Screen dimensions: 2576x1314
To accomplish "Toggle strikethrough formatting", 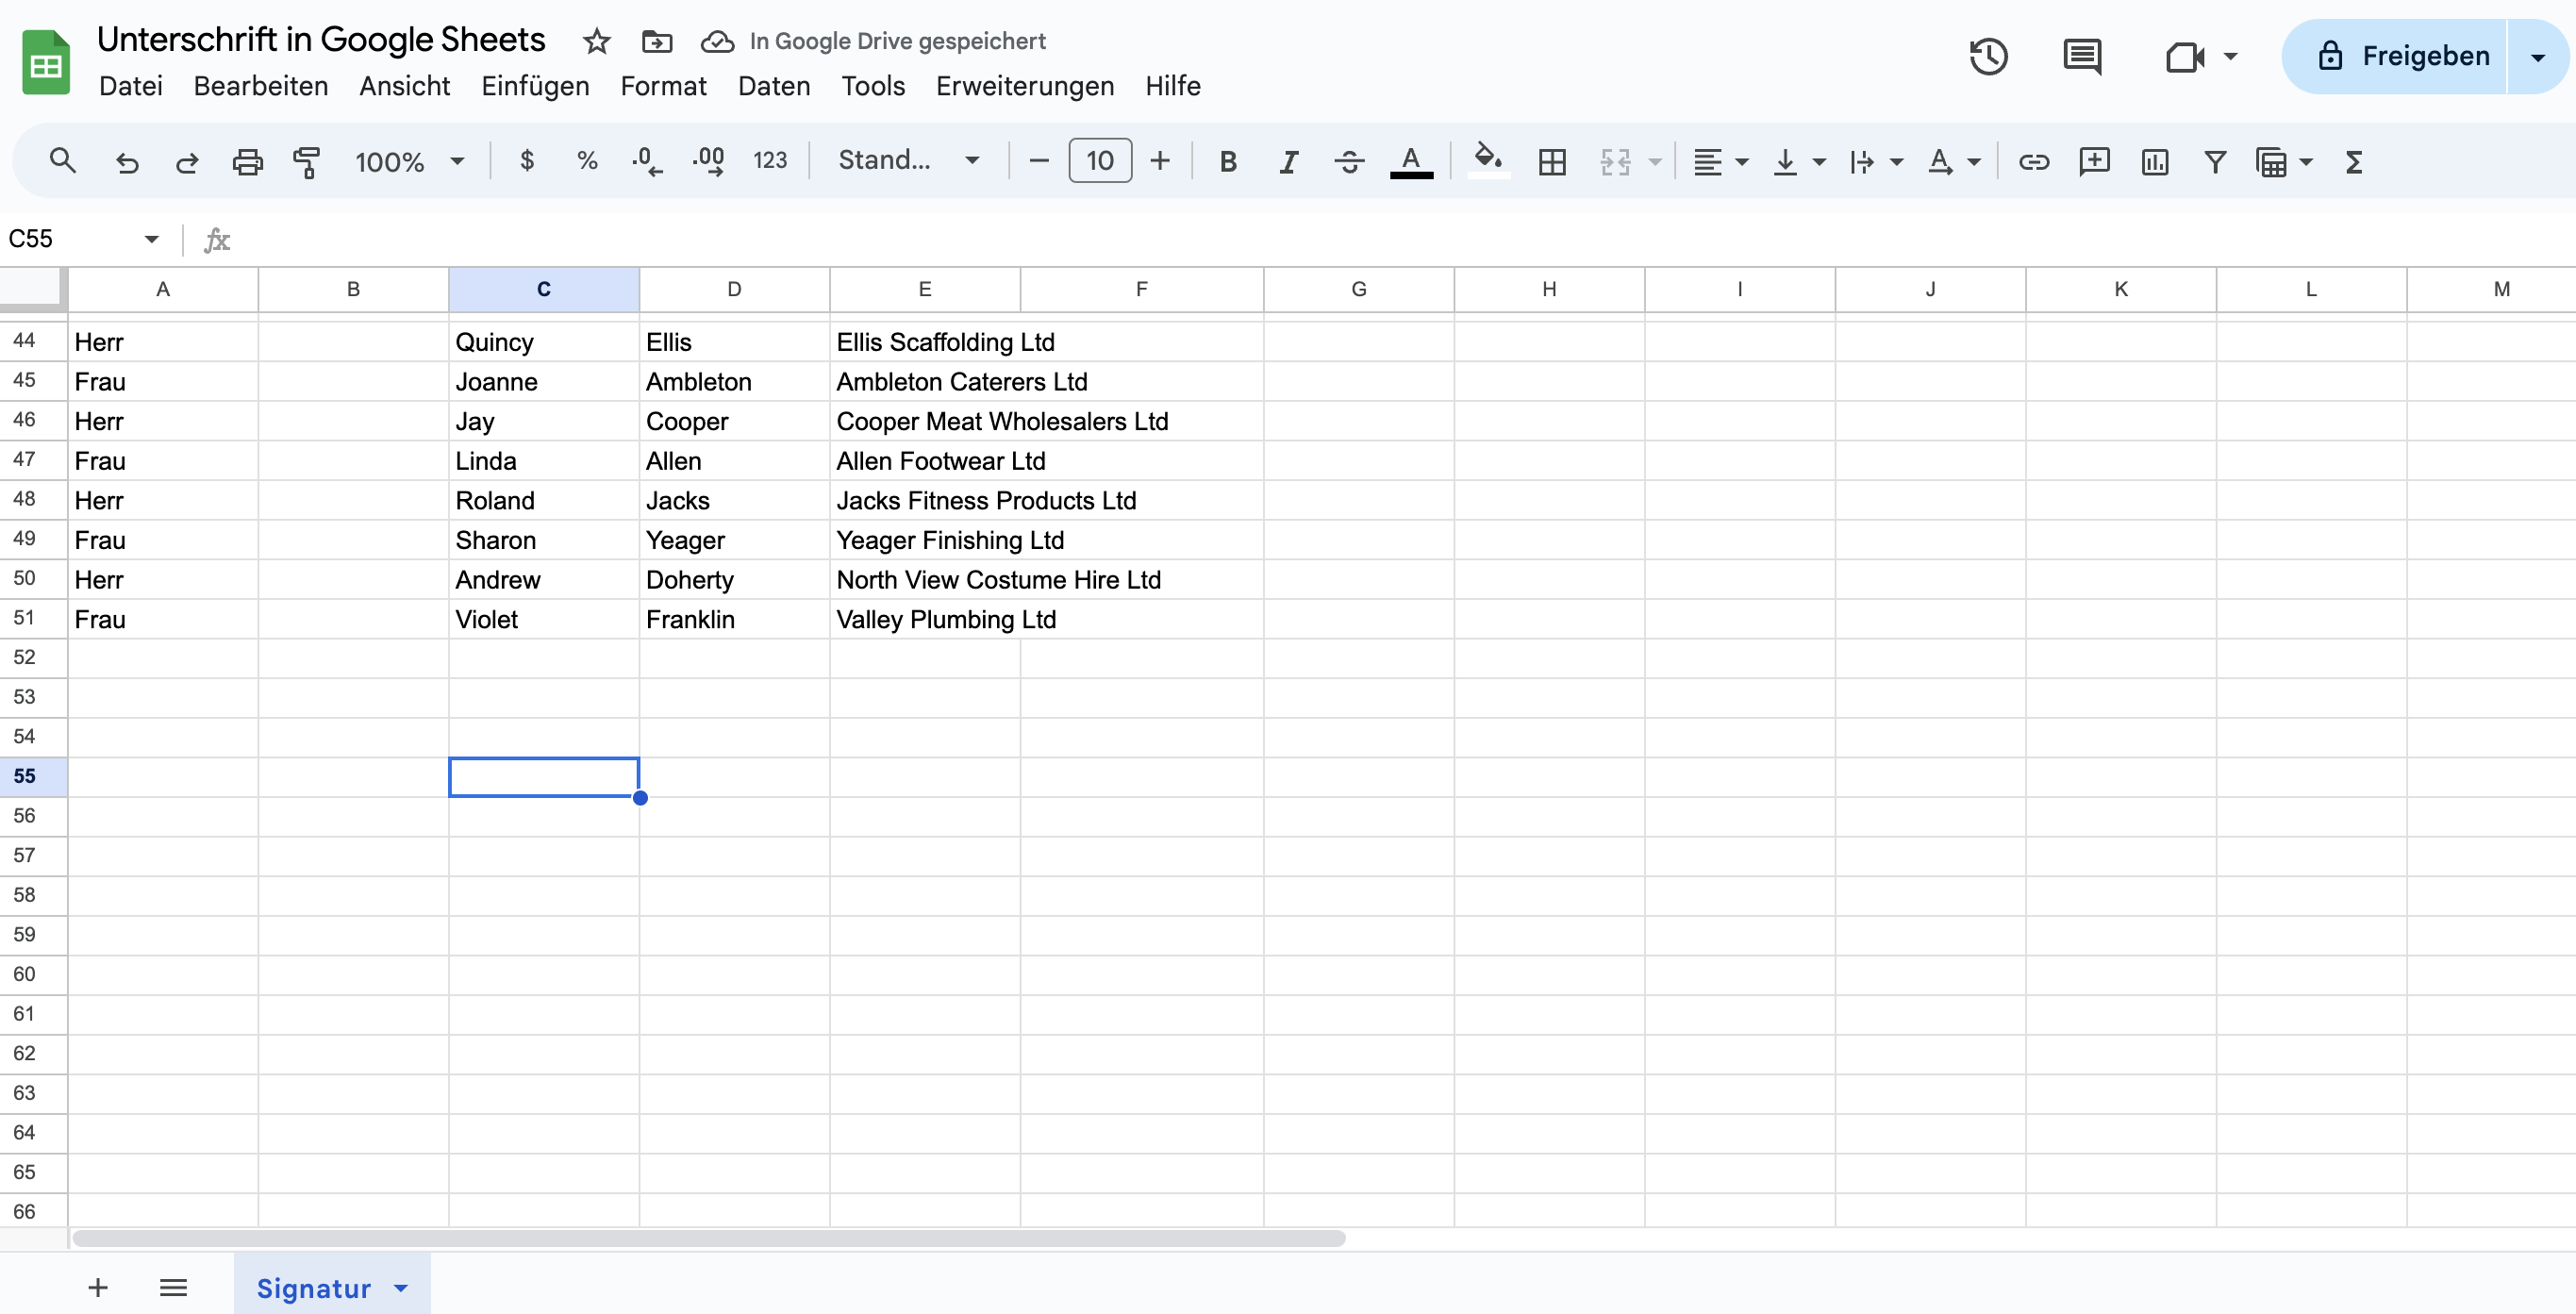I will (1349, 161).
